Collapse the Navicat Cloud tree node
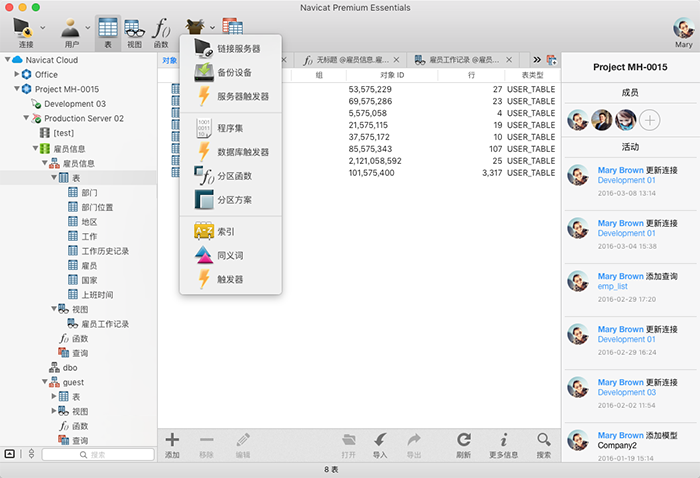Viewport: 700px width, 478px height. pos(7,59)
